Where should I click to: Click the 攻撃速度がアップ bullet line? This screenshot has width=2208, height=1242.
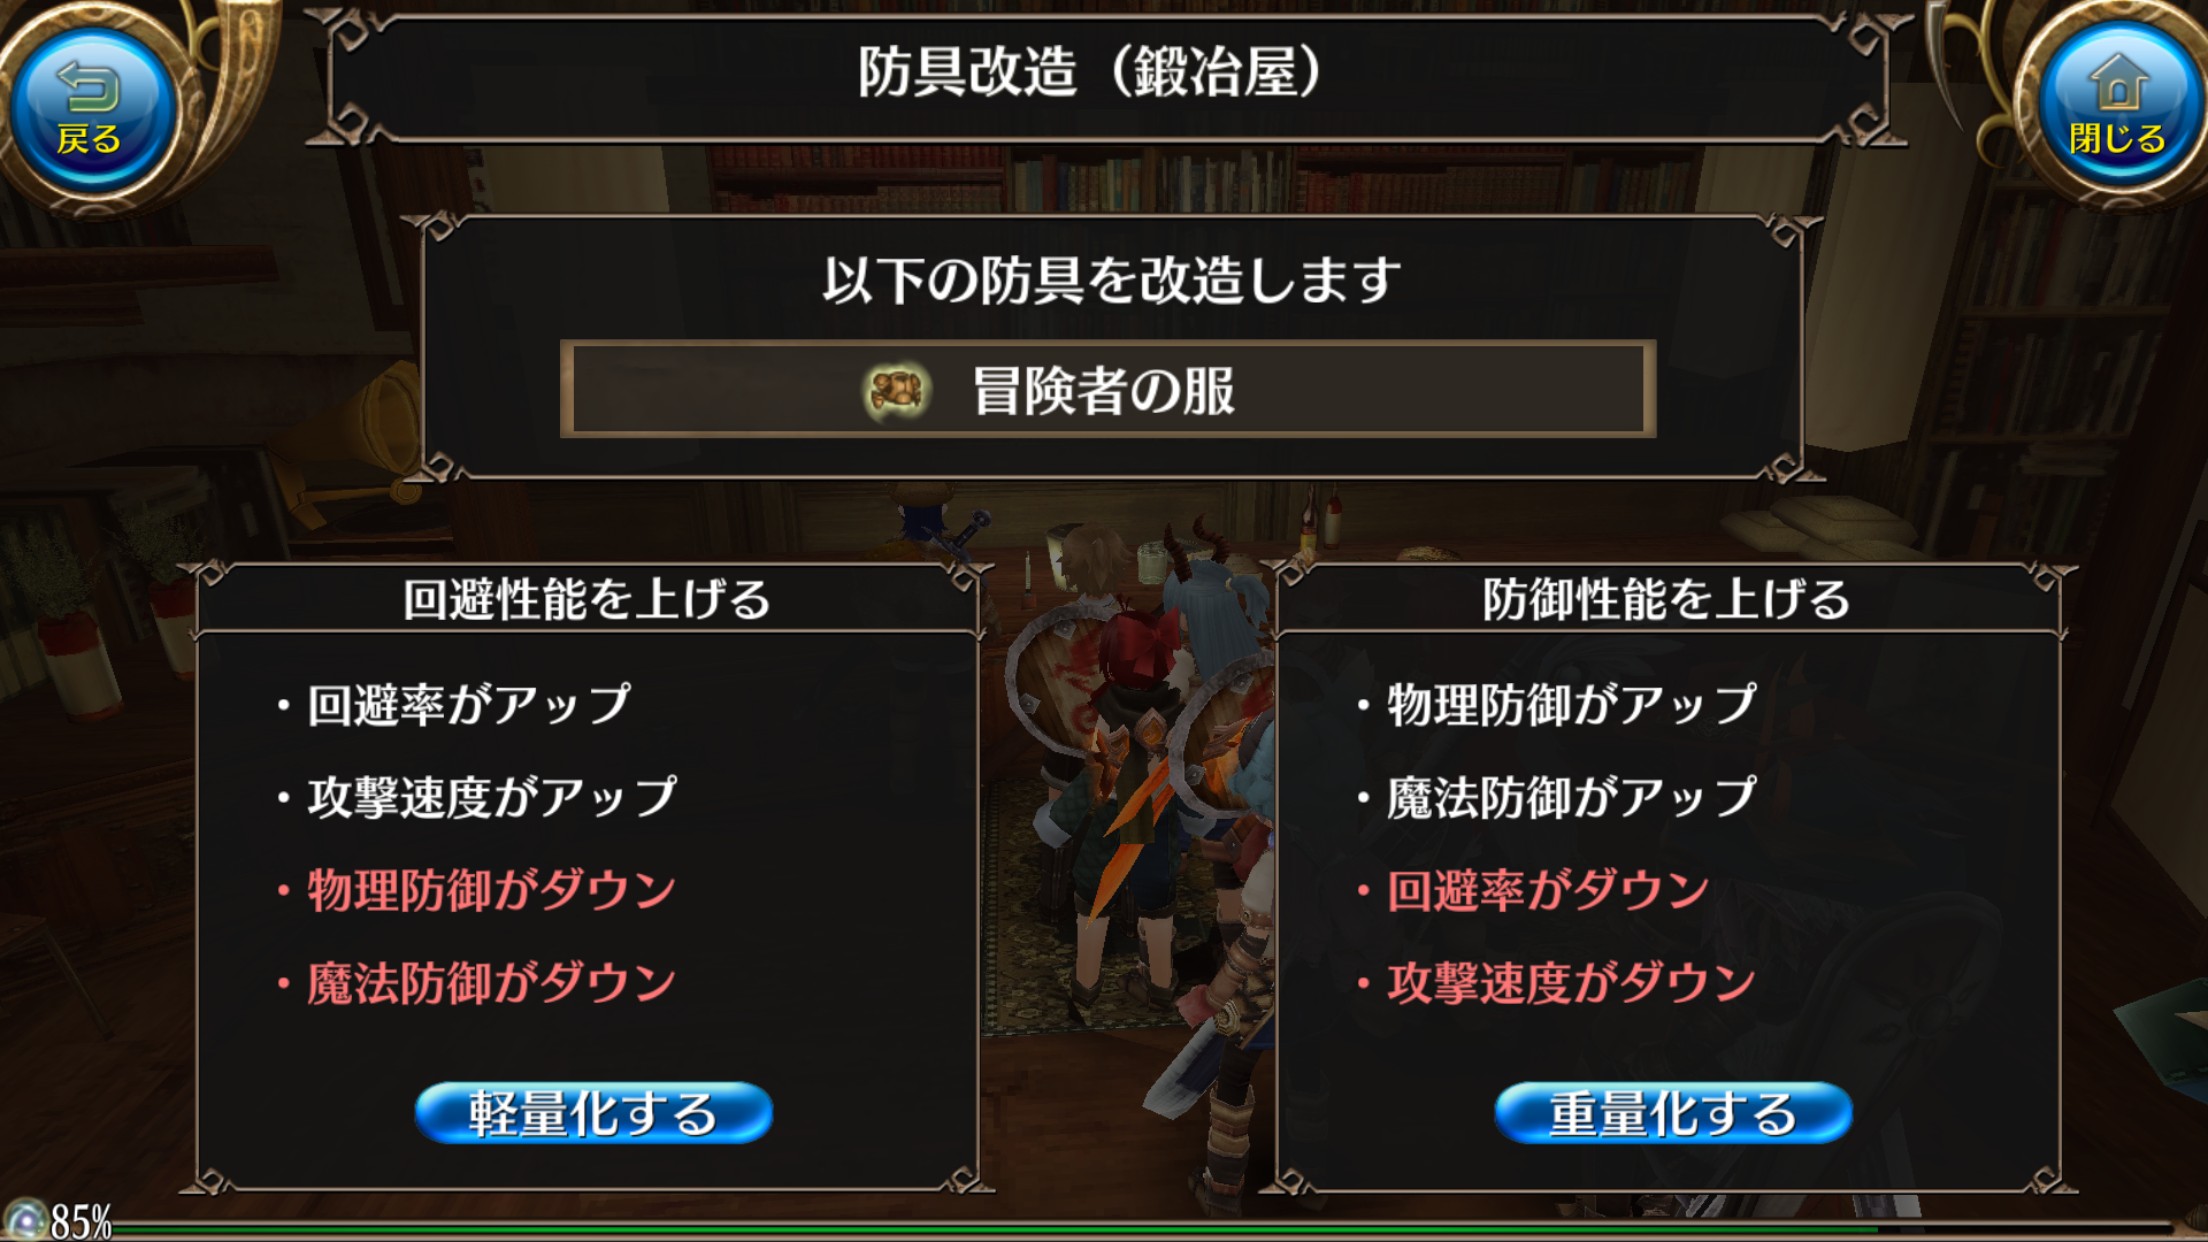[477, 797]
